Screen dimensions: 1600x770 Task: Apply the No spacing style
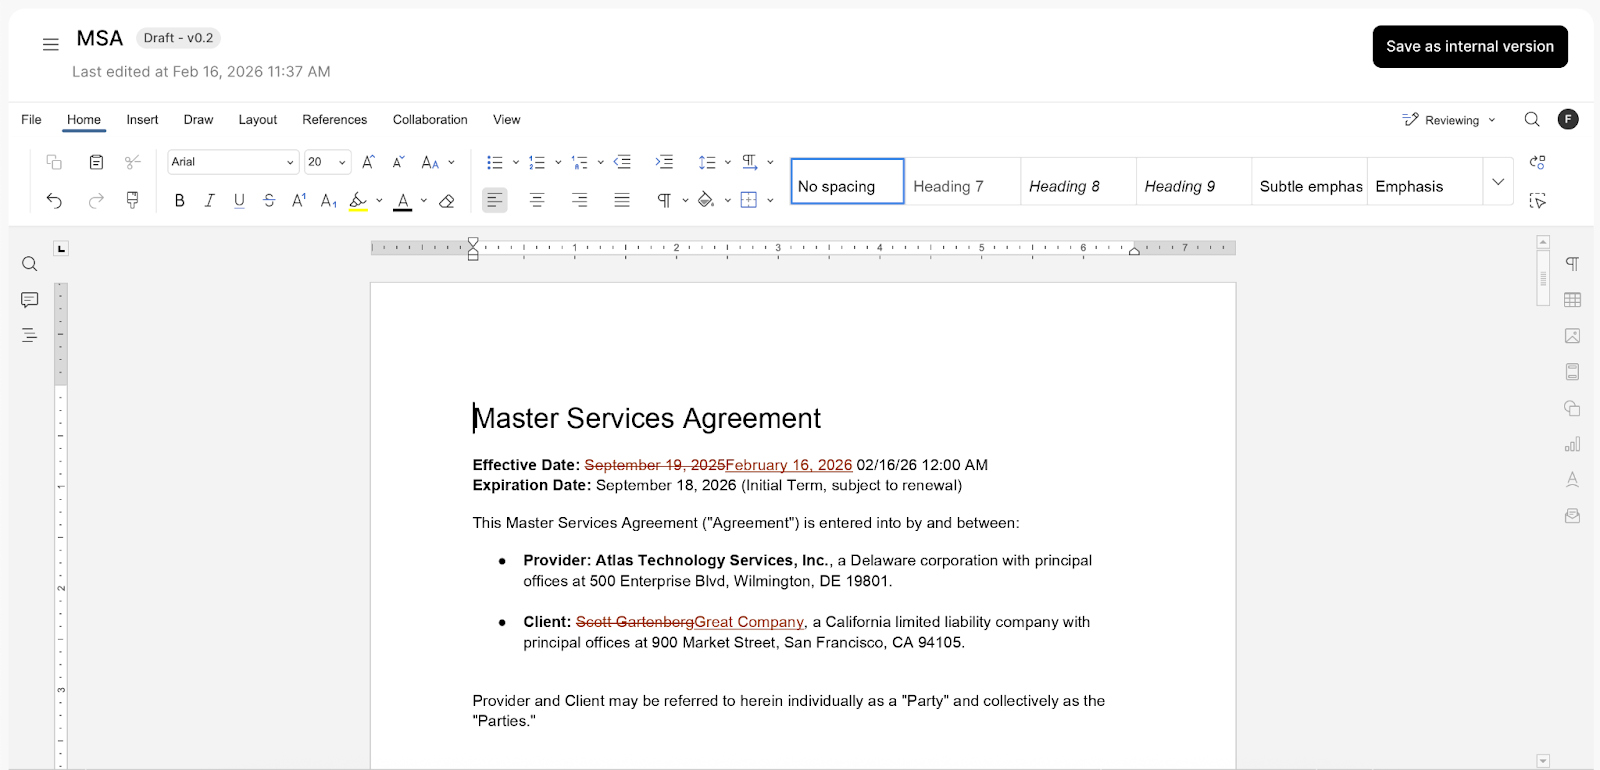coord(848,182)
